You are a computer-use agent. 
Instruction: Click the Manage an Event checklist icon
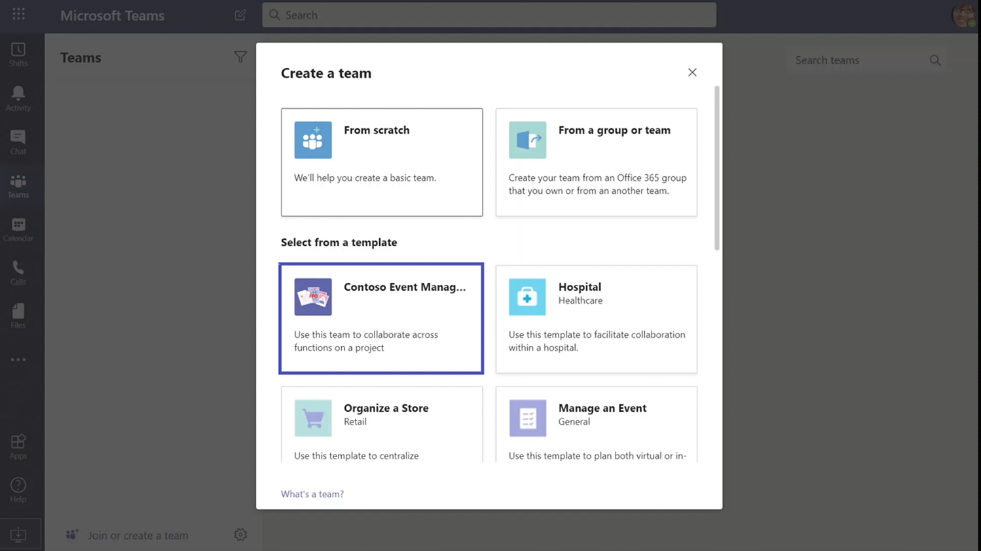pos(527,418)
